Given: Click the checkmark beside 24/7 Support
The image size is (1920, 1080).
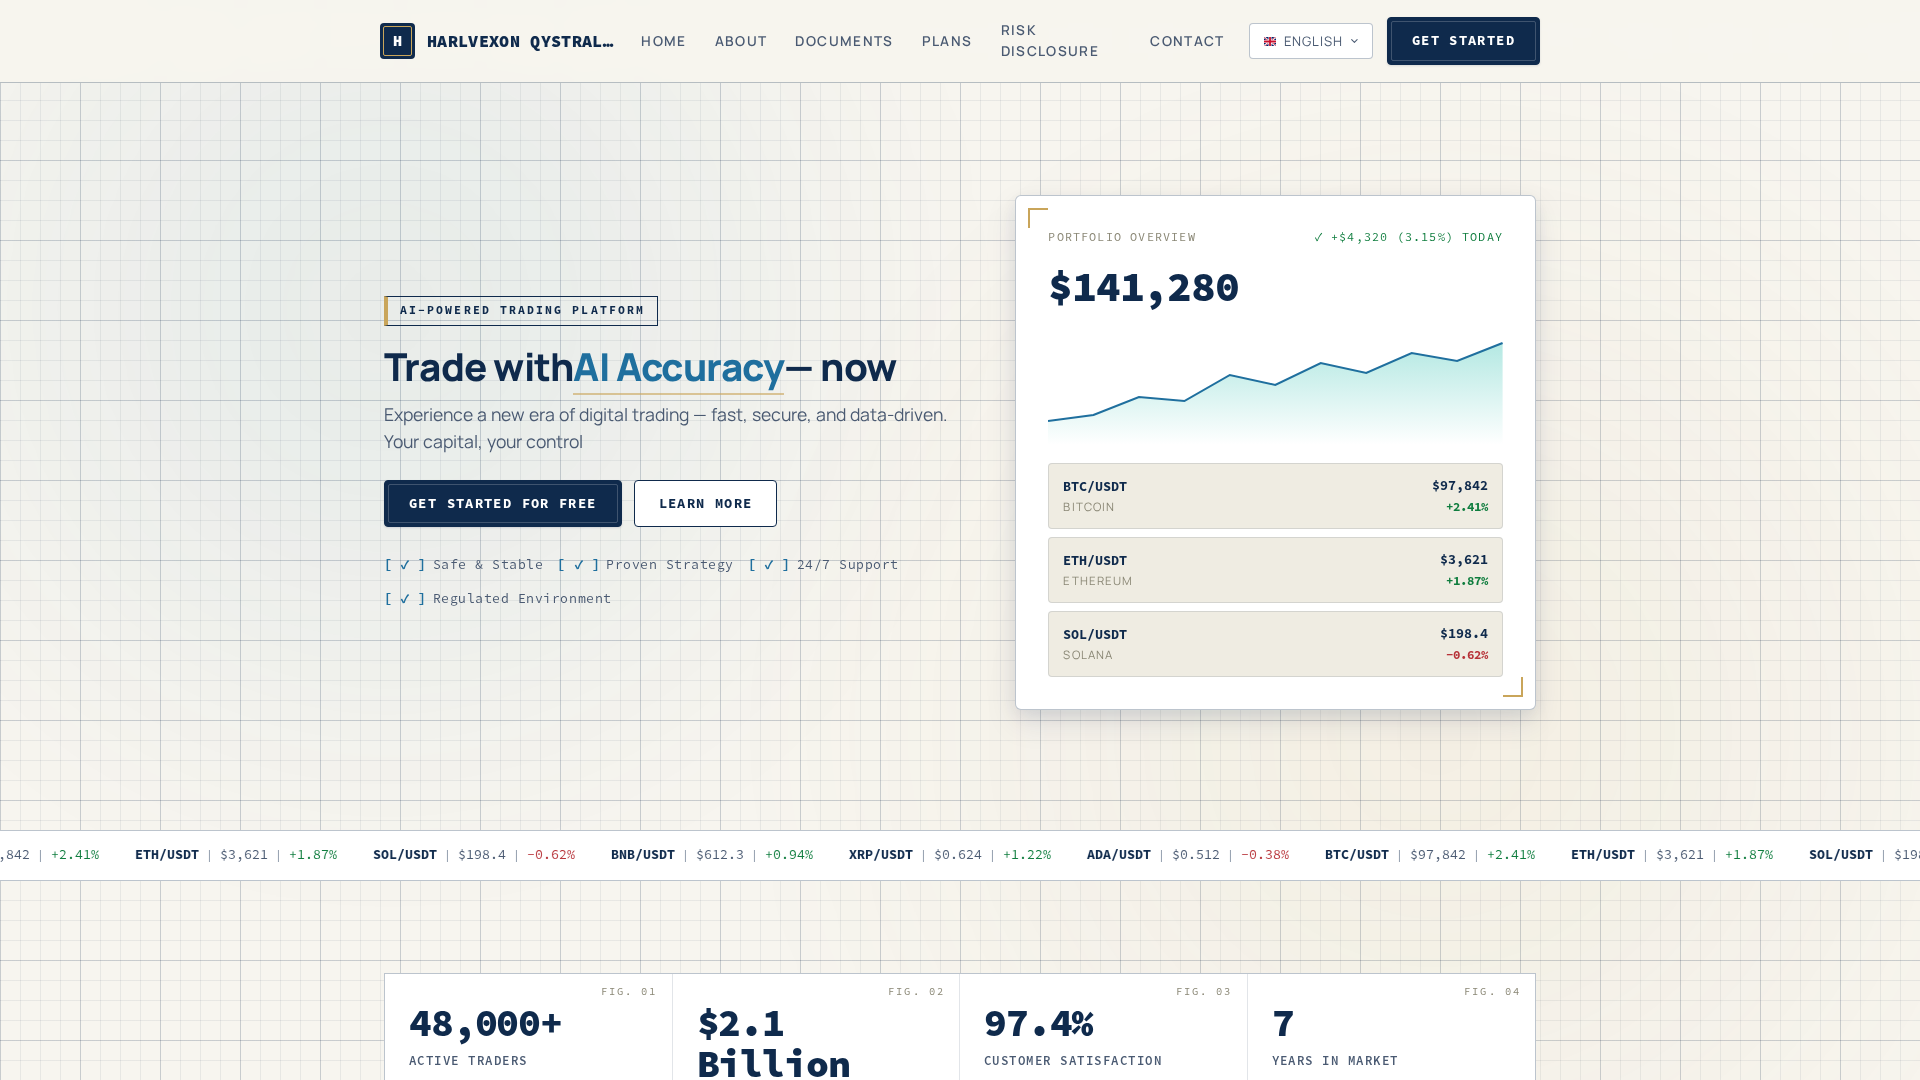Looking at the screenshot, I should click(x=769, y=565).
